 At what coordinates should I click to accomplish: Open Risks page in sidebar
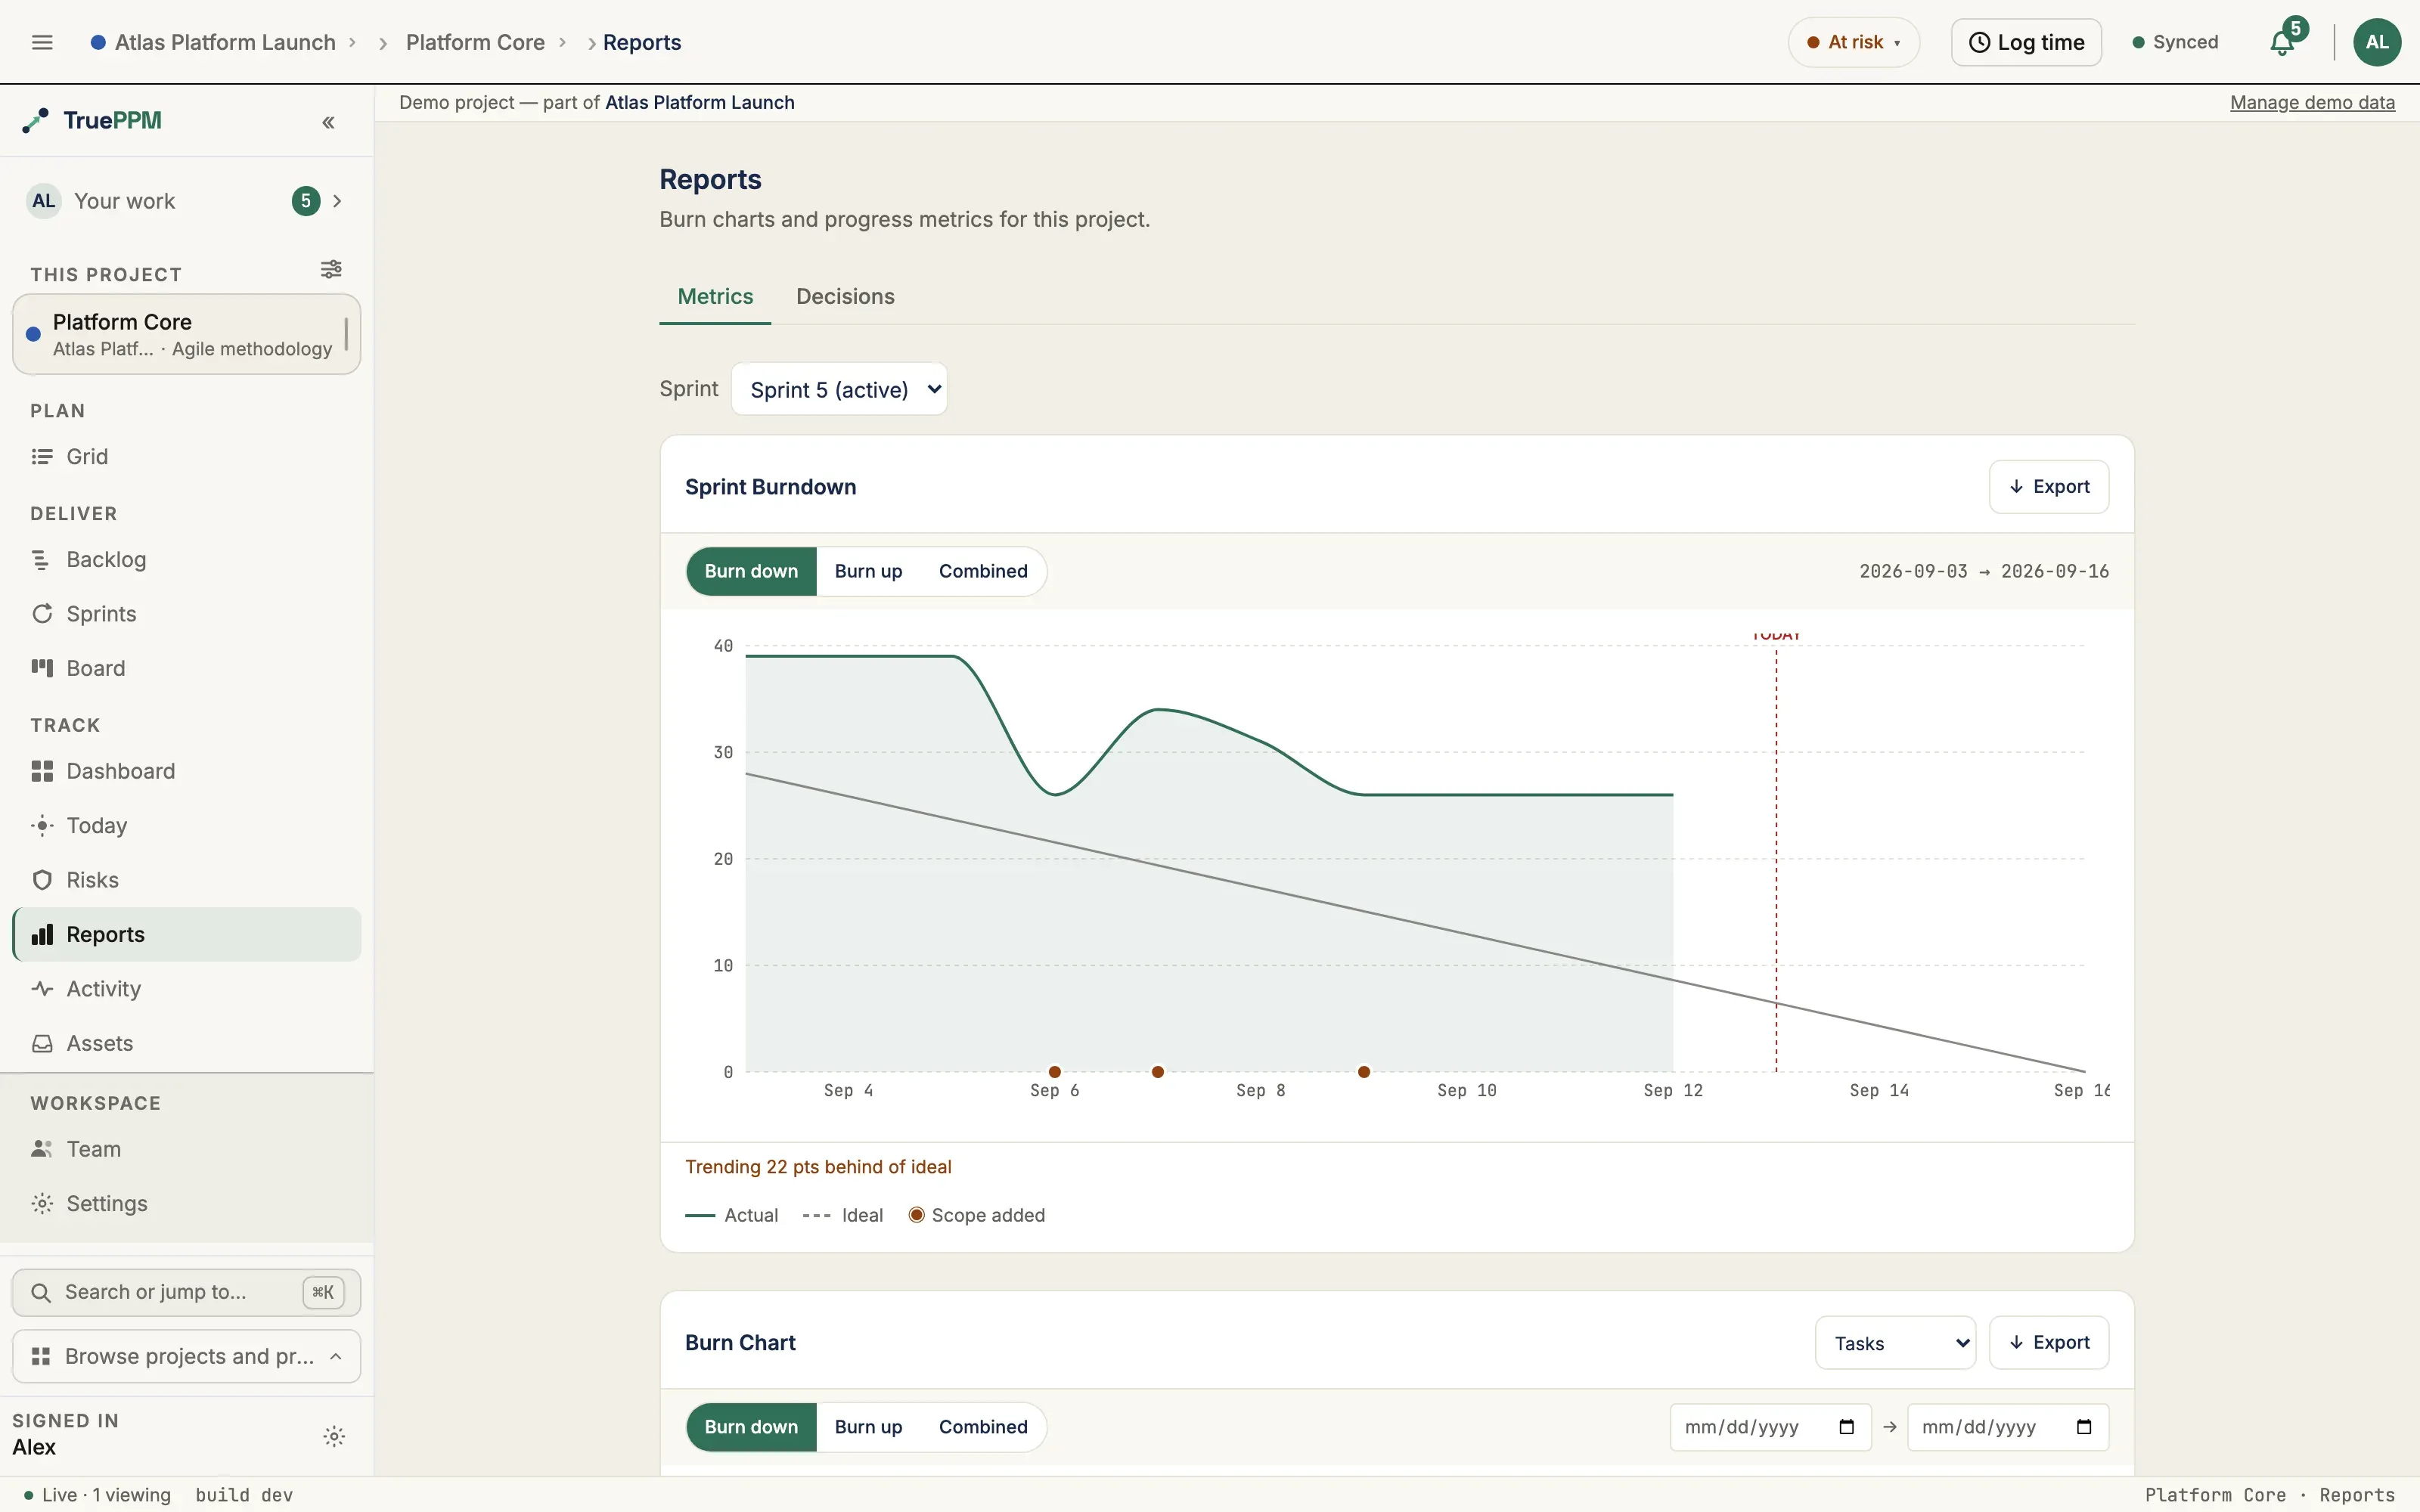point(187,880)
